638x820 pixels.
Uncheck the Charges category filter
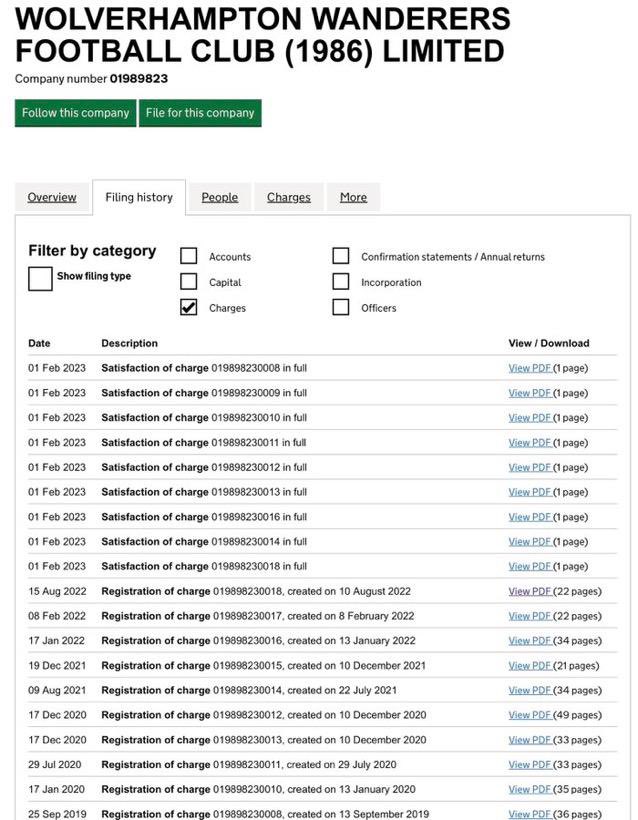pos(188,307)
